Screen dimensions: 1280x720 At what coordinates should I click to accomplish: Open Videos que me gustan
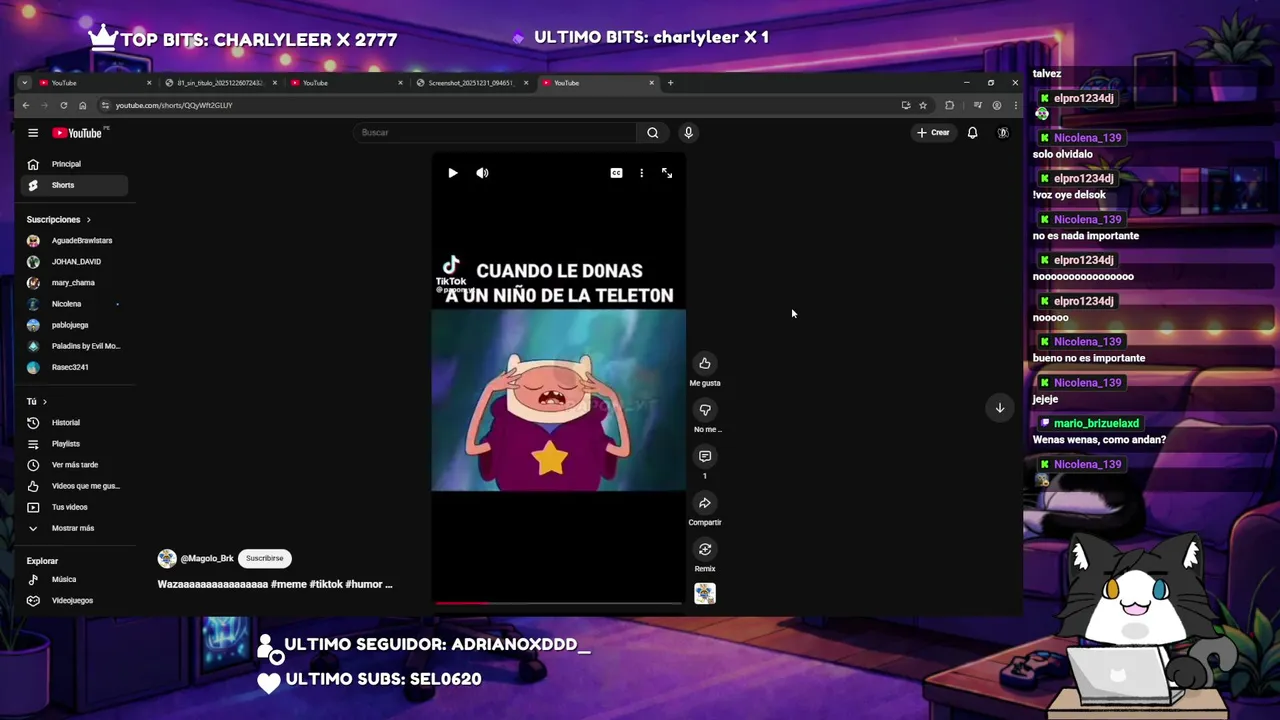pos(74,486)
